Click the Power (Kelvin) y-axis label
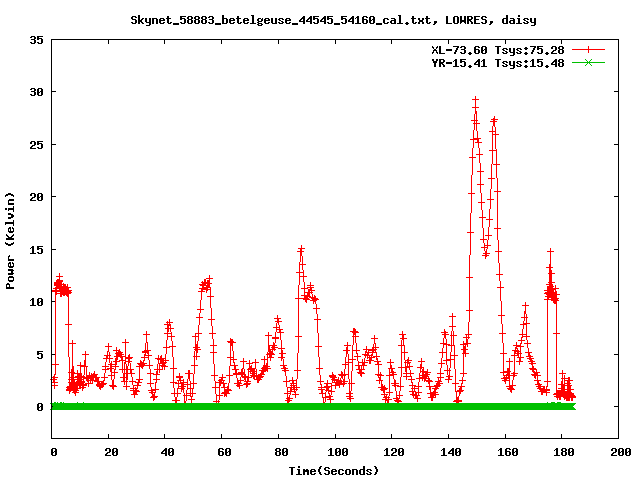The image size is (640, 480). pos(10,241)
